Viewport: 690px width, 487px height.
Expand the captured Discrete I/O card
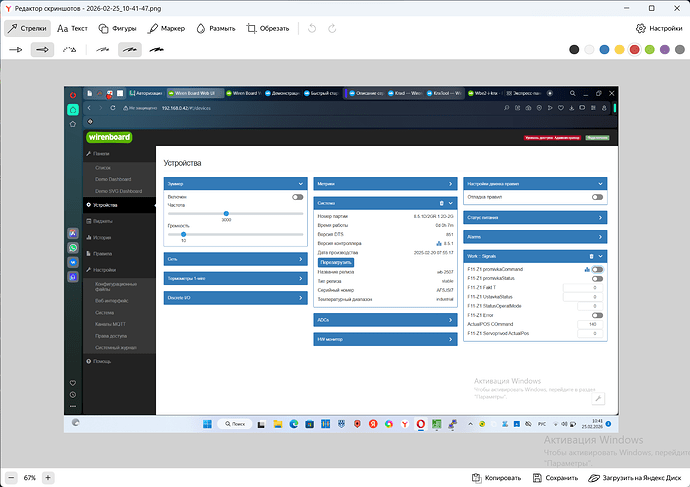(235, 298)
